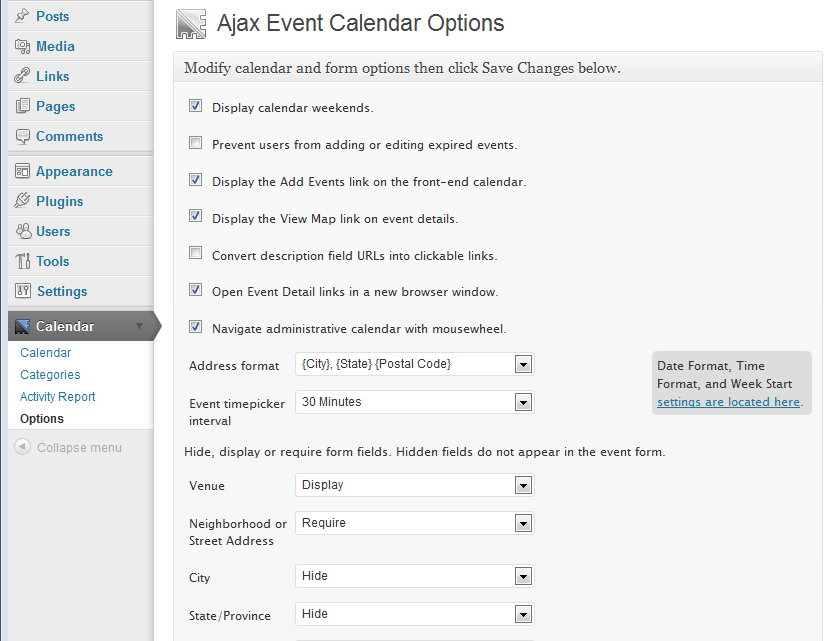Click the Media icon in sidebar
This screenshot has height=641, width=827.
pyautogui.click(x=22, y=46)
